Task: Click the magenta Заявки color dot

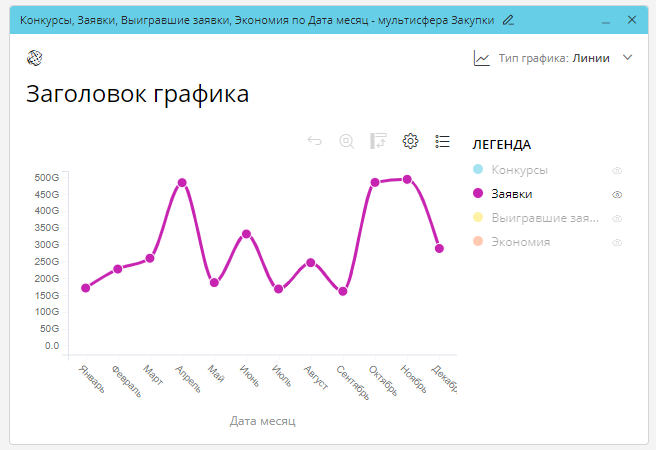Action: 478,194
